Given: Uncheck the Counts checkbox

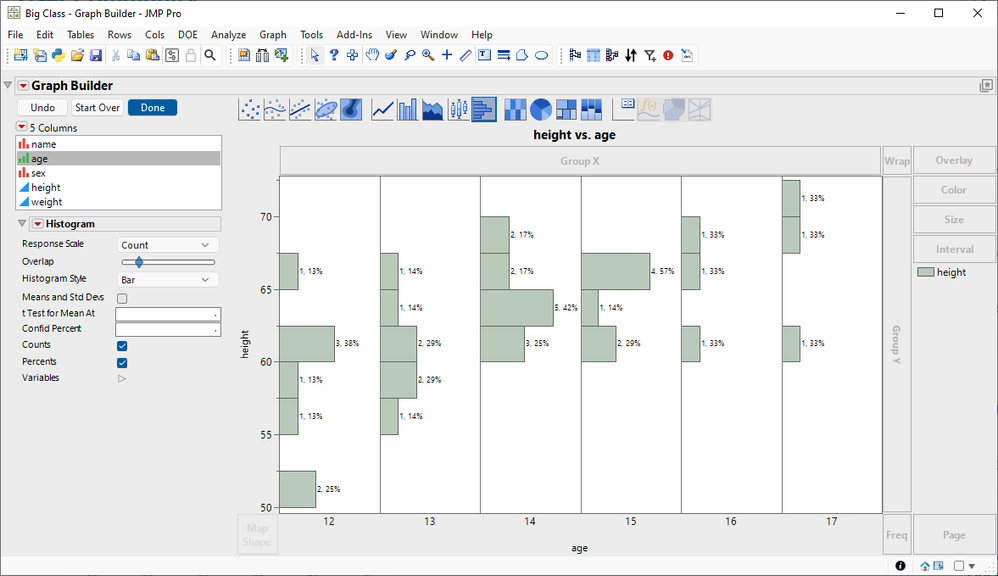Looking at the screenshot, I should [122, 346].
